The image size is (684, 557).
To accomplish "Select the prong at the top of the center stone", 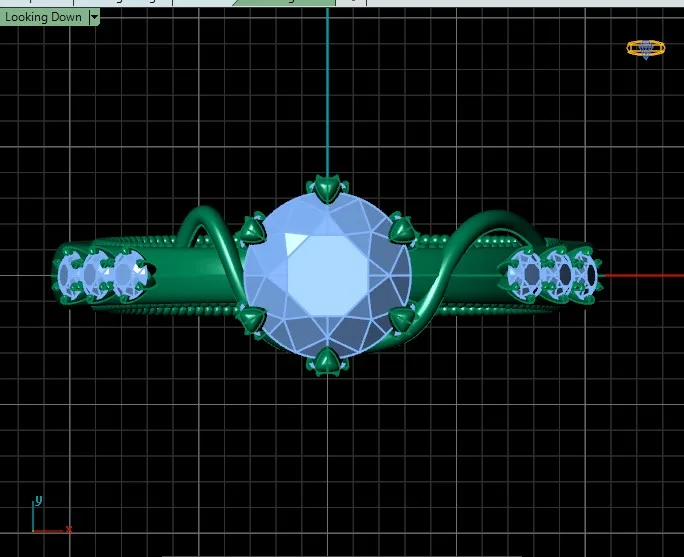I will pyautogui.click(x=327, y=189).
